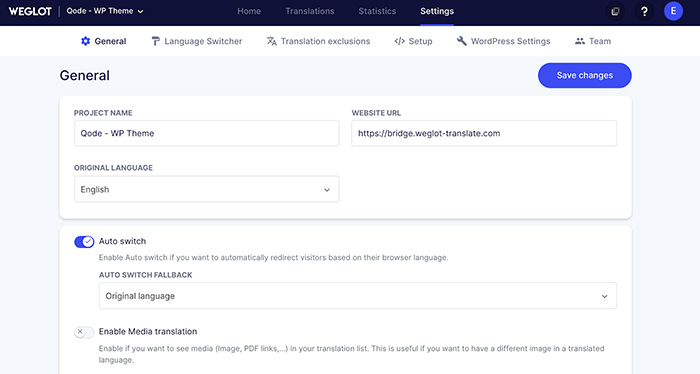Open the Home navigation link

[x=249, y=11]
